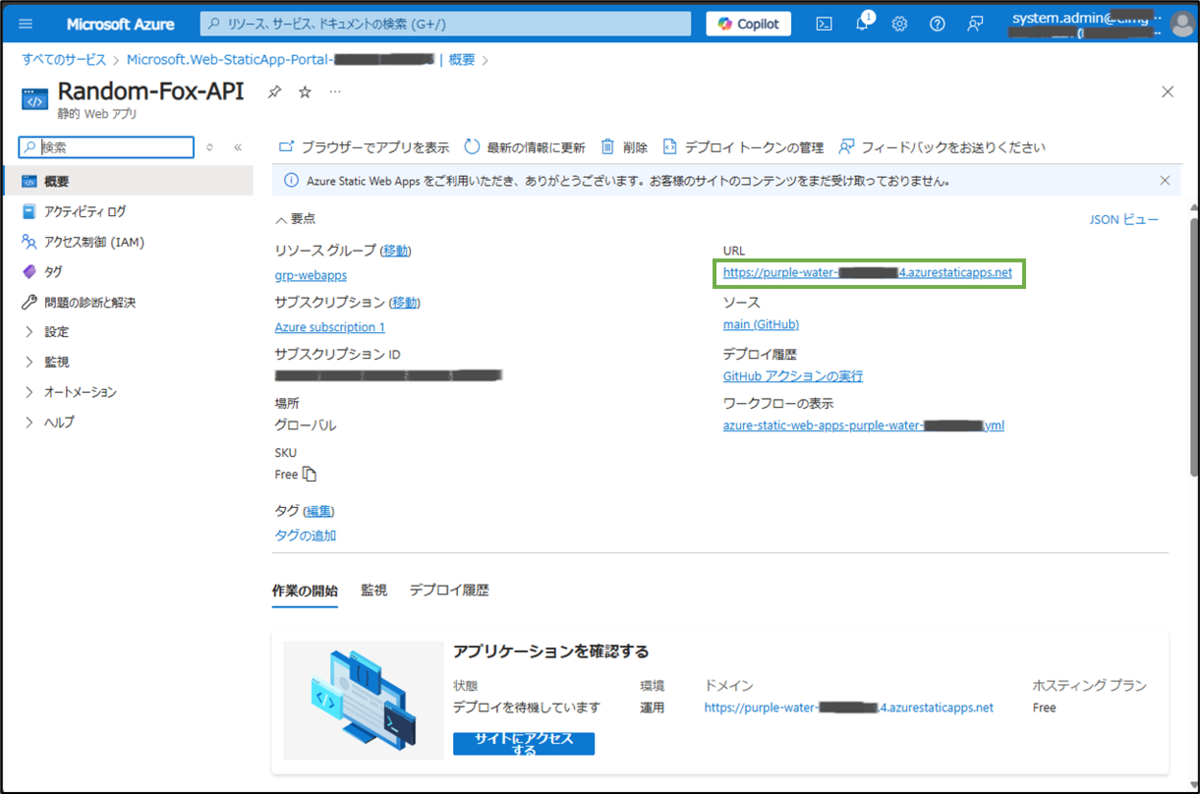Open GitHub アクションの実行
1200x794 pixels.
793,376
